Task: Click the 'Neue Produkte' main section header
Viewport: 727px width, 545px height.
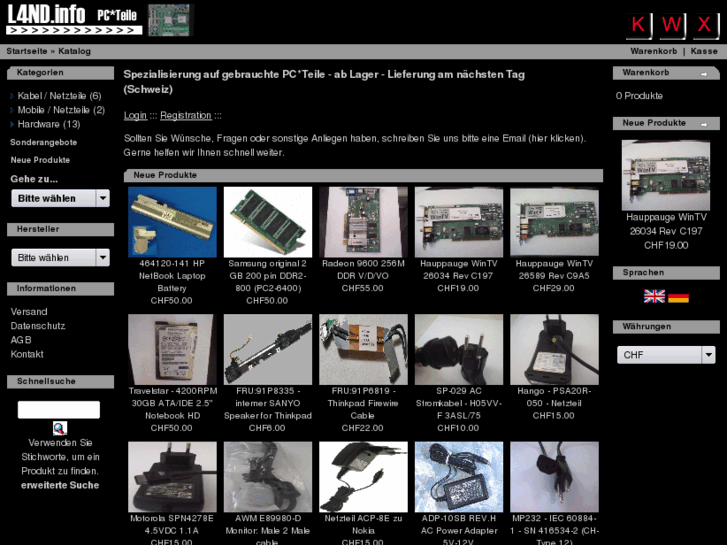Action: click(364, 175)
